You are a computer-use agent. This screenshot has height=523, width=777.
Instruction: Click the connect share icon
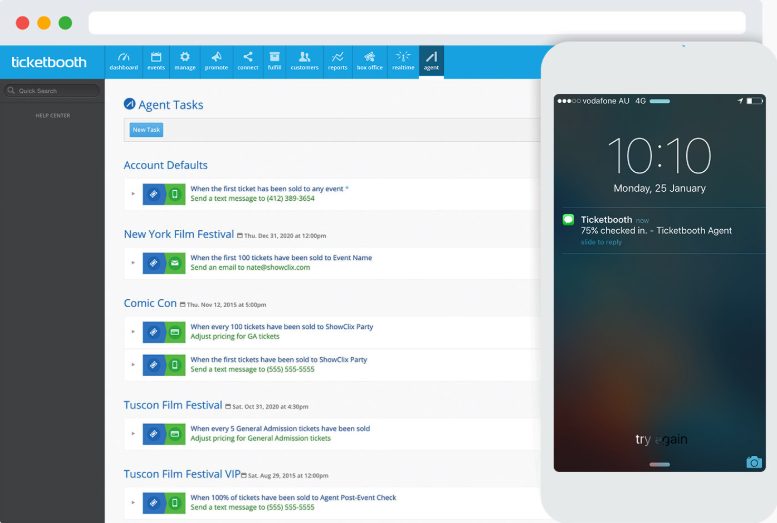pyautogui.click(x=247, y=61)
